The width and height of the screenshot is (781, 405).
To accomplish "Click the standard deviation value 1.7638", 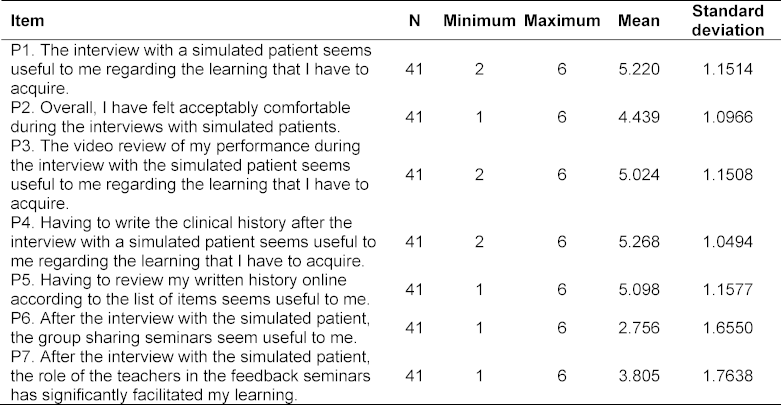I will (x=728, y=376).
